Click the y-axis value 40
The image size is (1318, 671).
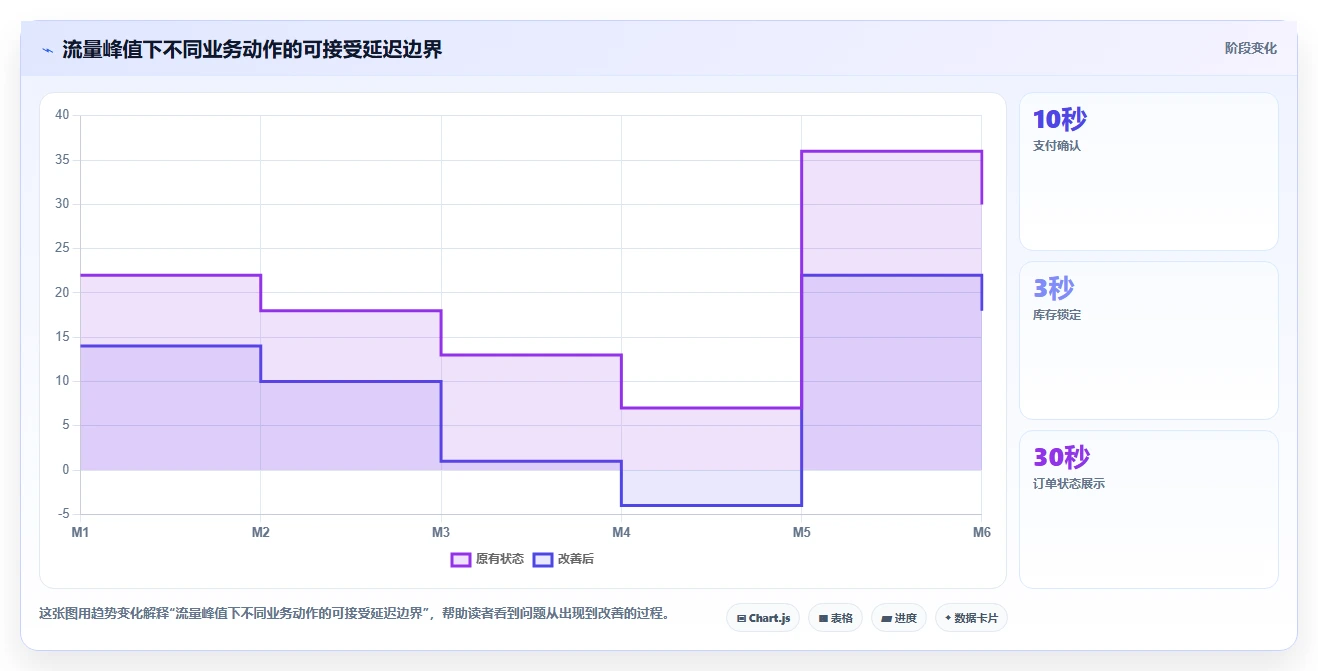(62, 115)
